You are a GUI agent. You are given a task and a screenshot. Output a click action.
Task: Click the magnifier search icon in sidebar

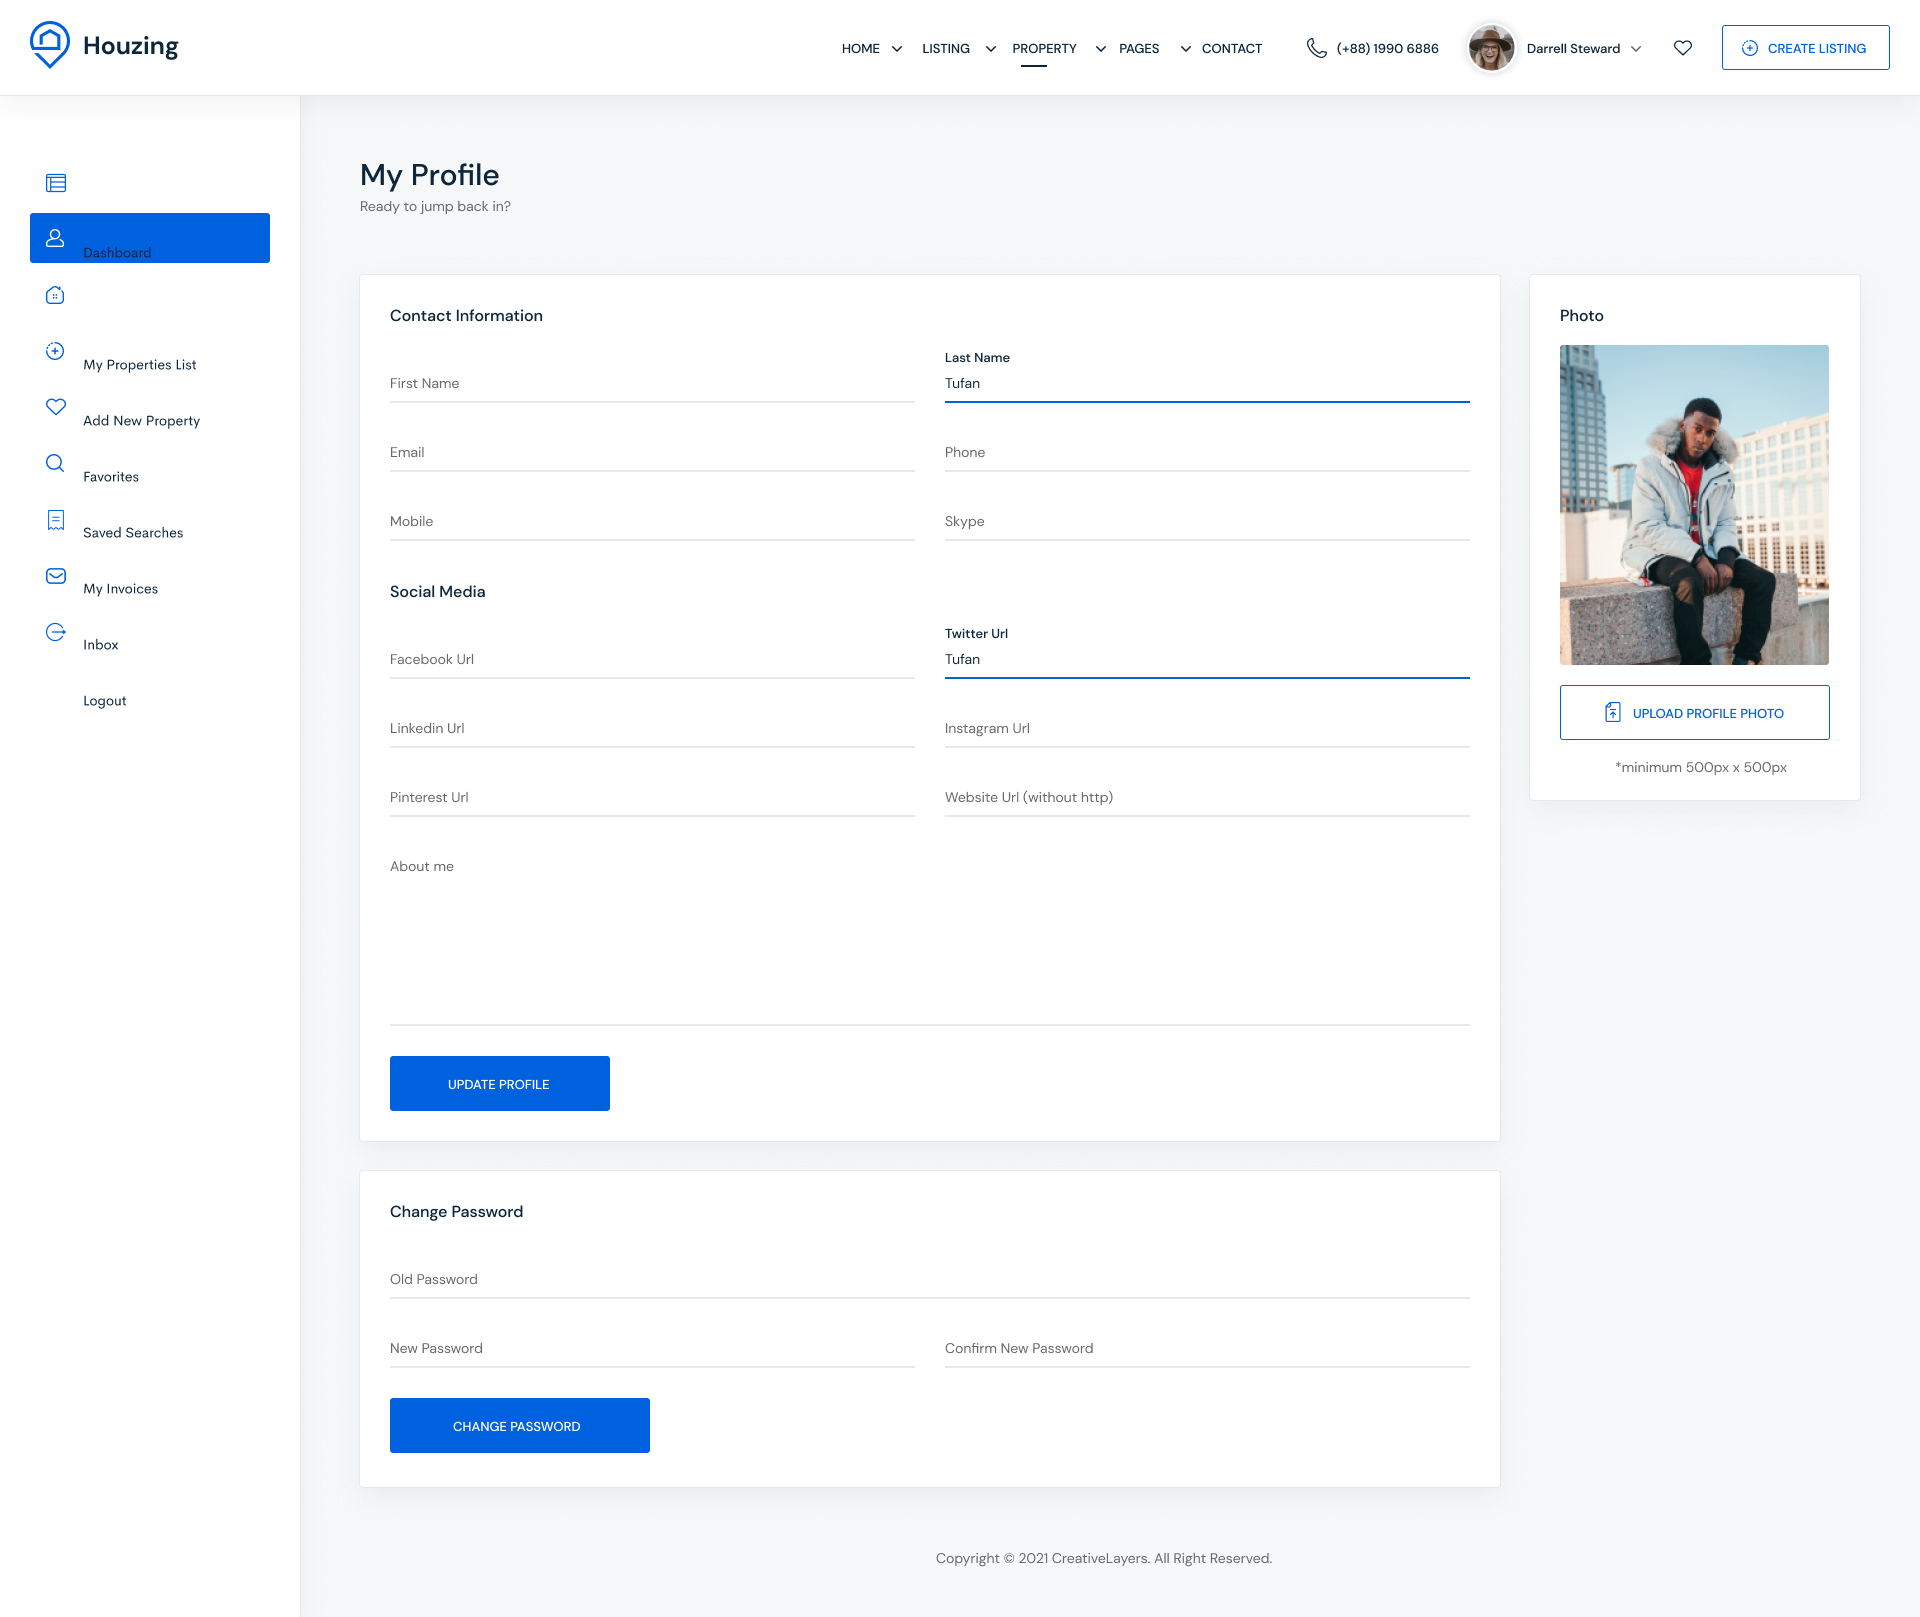click(55, 463)
